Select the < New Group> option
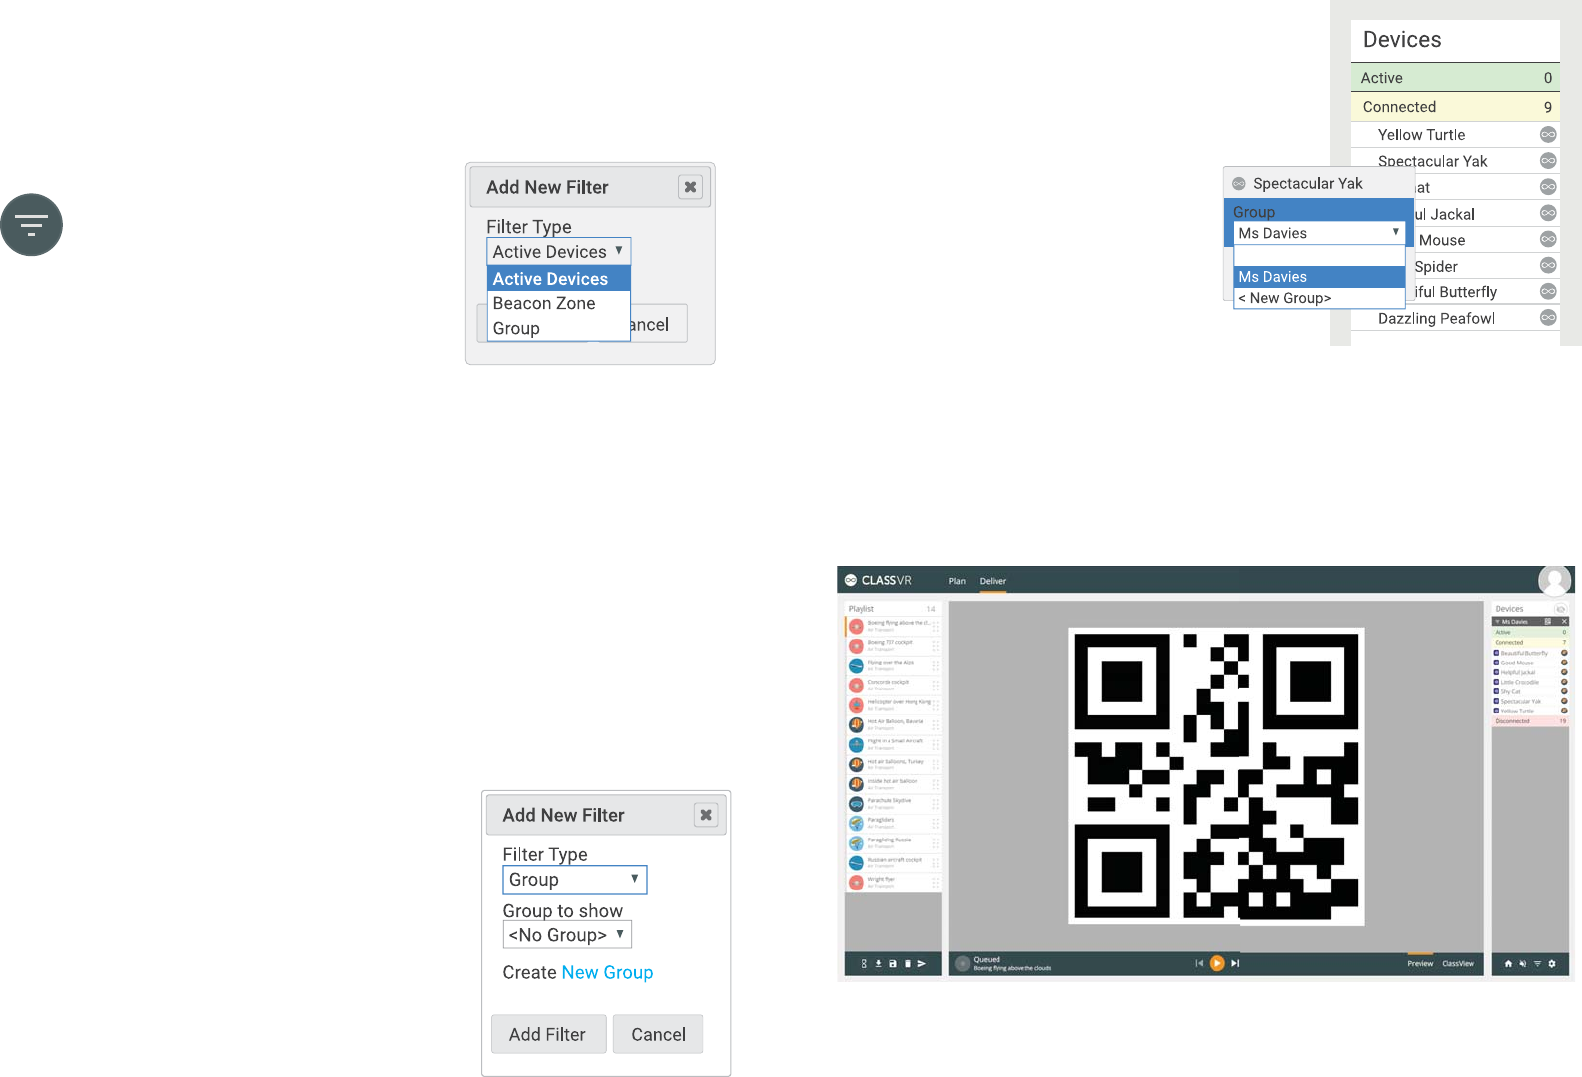The width and height of the screenshot is (1582, 1077). pyautogui.click(x=1319, y=298)
